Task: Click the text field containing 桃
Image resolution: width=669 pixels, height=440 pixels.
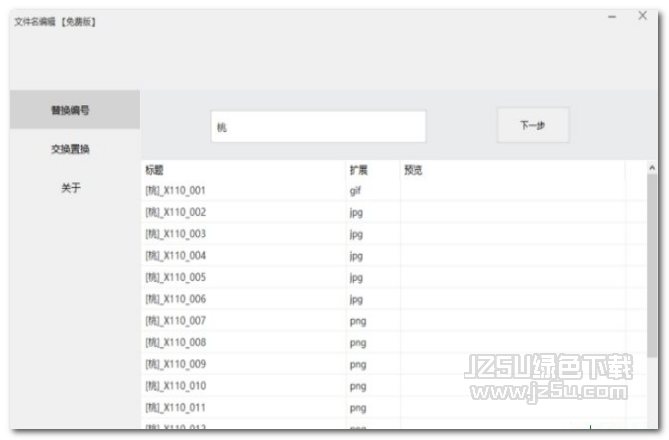Action: point(318,127)
